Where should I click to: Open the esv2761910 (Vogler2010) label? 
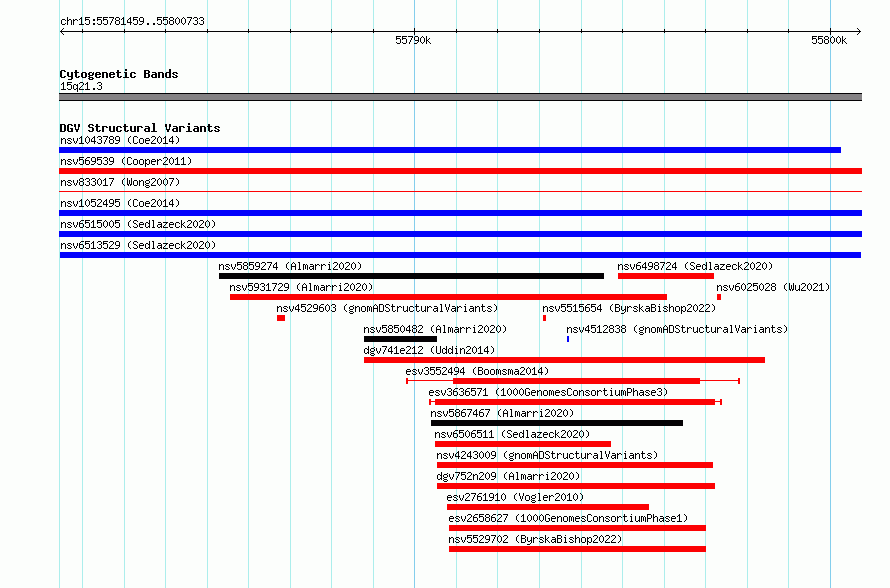[515, 497]
